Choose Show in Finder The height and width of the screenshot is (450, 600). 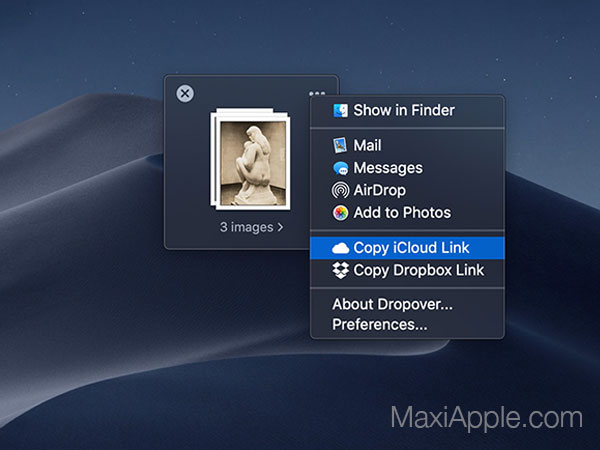tap(407, 111)
